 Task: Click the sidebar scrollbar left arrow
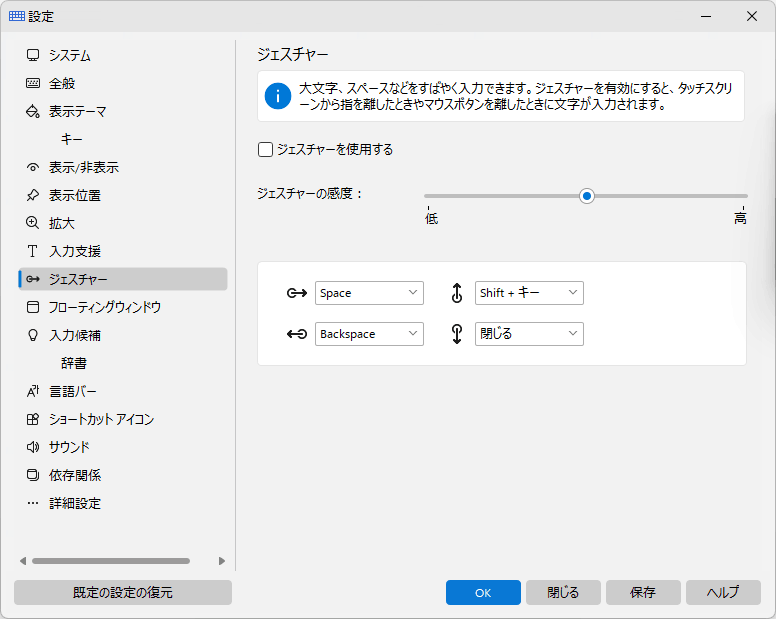coord(23,561)
